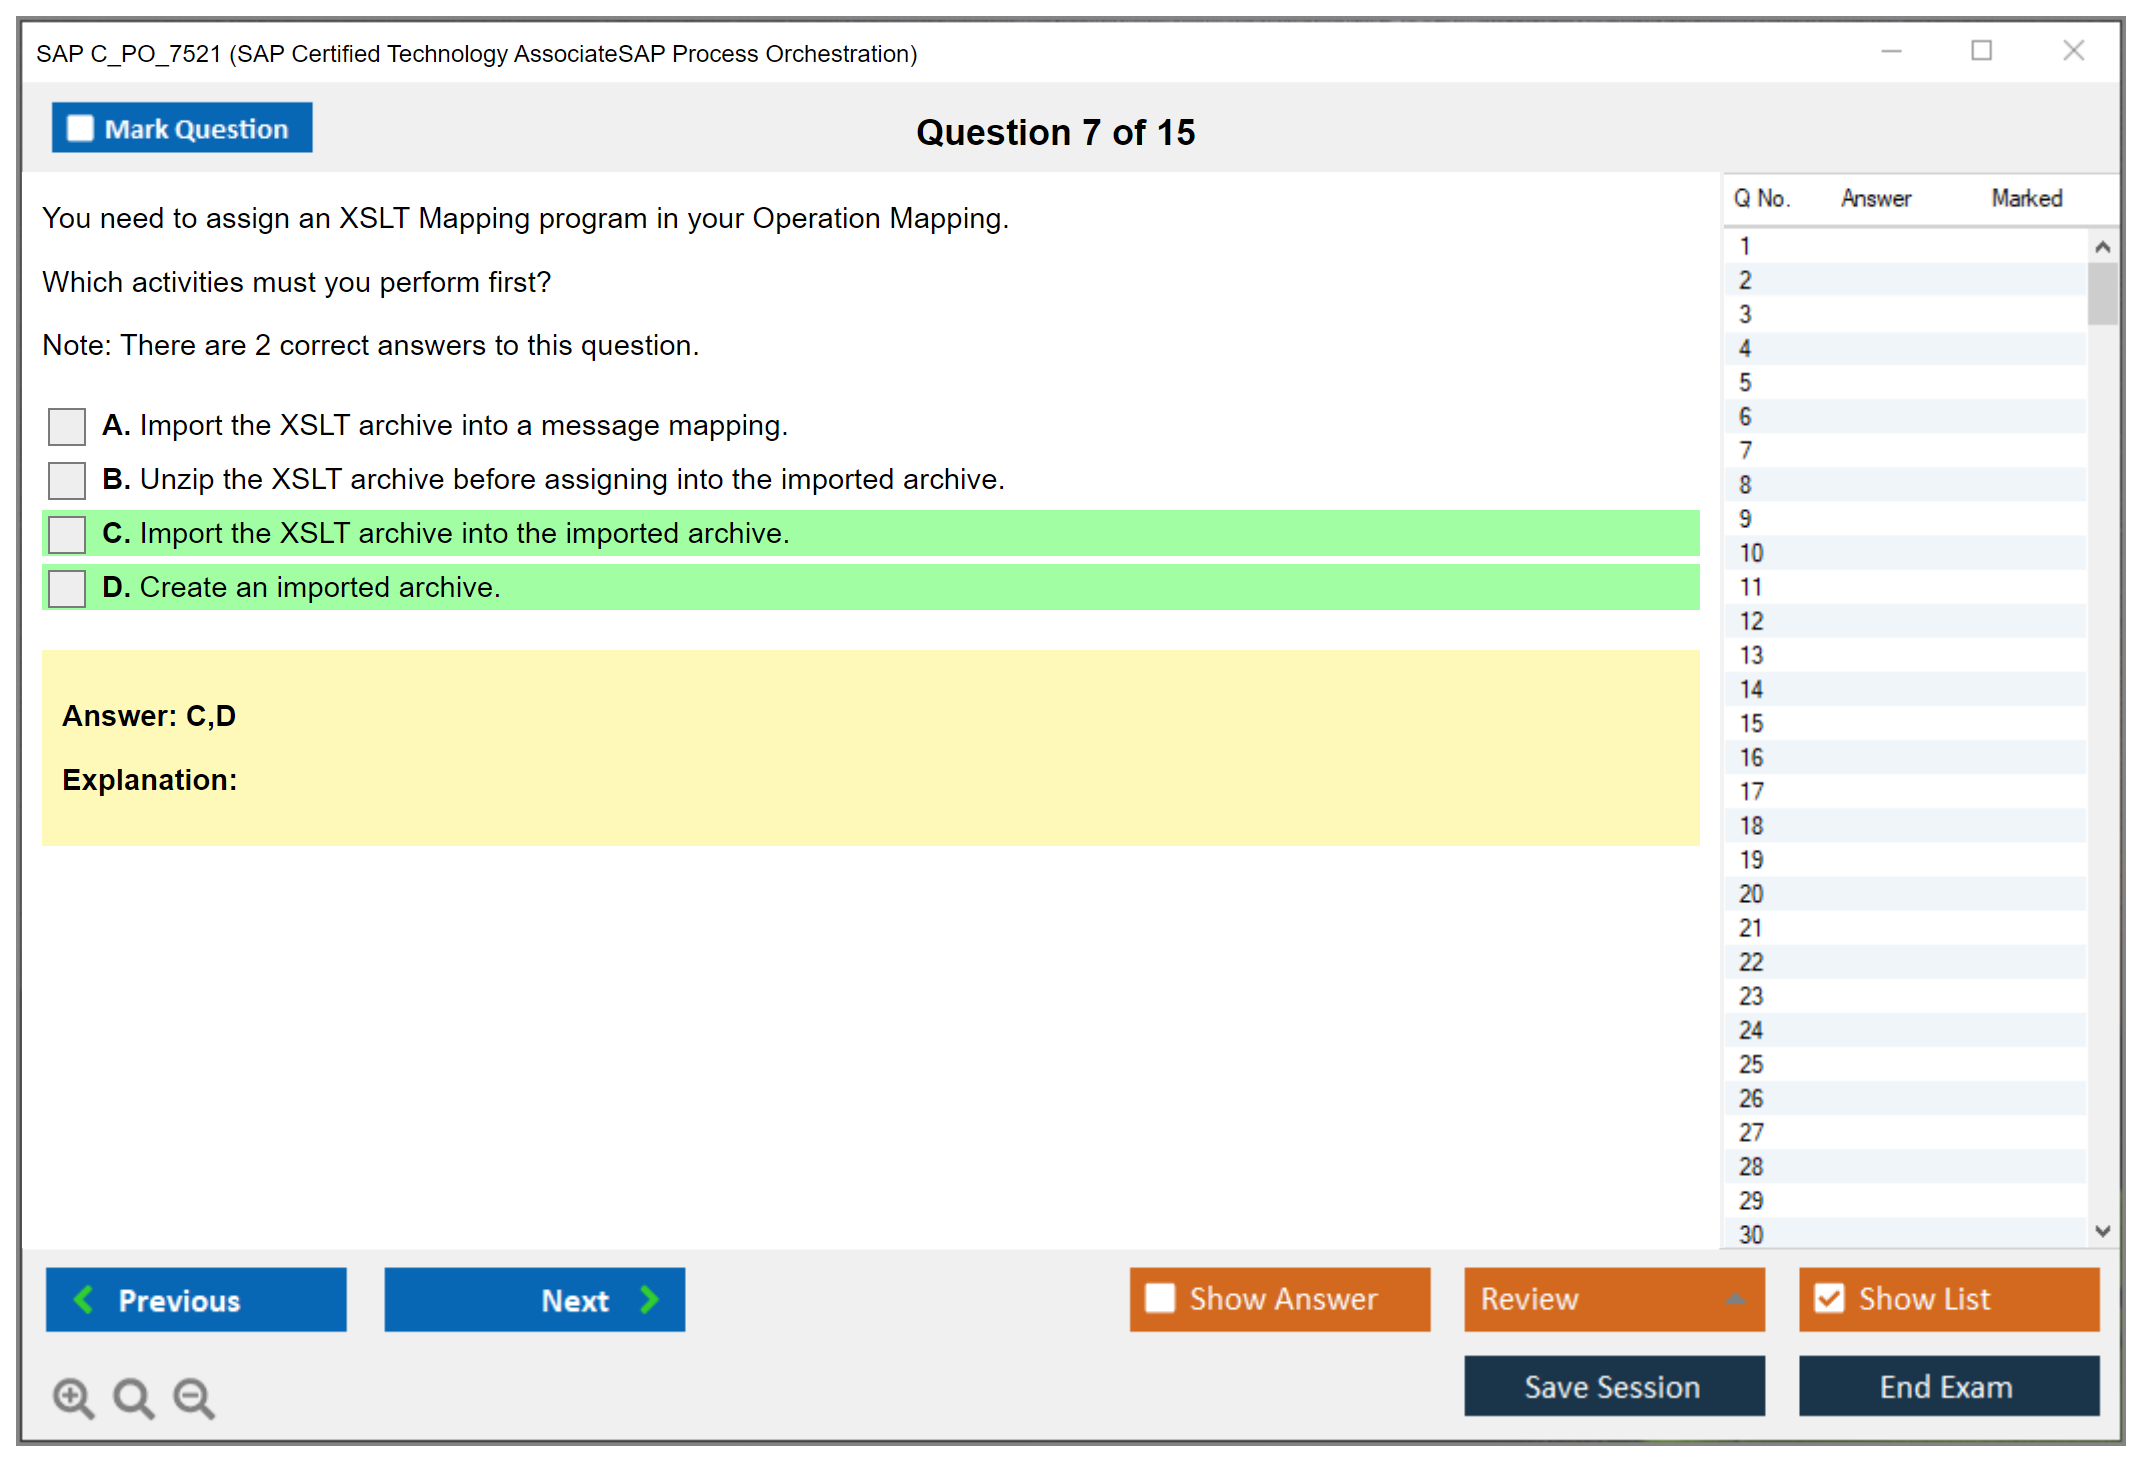Click the reset zoom magnifier icon
Image resolution: width=2150 pixels, height=1470 pixels.
tap(133, 1397)
